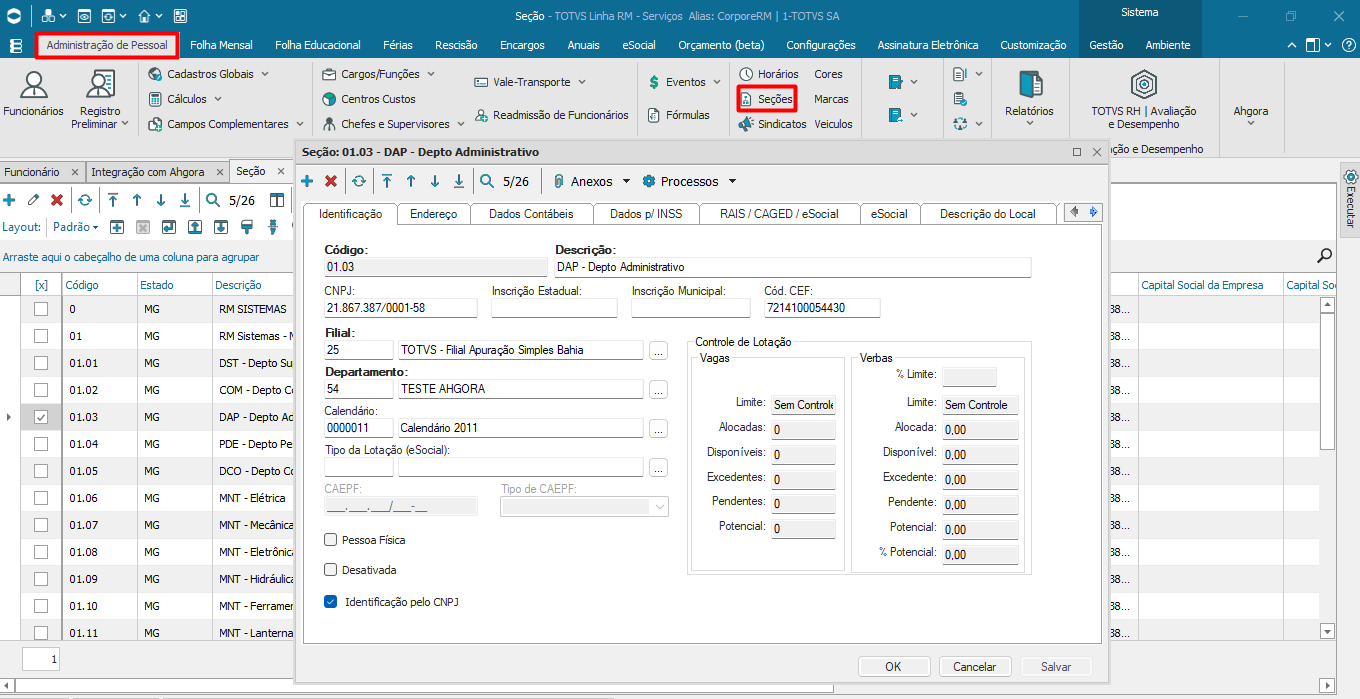This screenshot has width=1360, height=699.
Task: Click the dashboard grid icon in title bar
Action: click(180, 16)
